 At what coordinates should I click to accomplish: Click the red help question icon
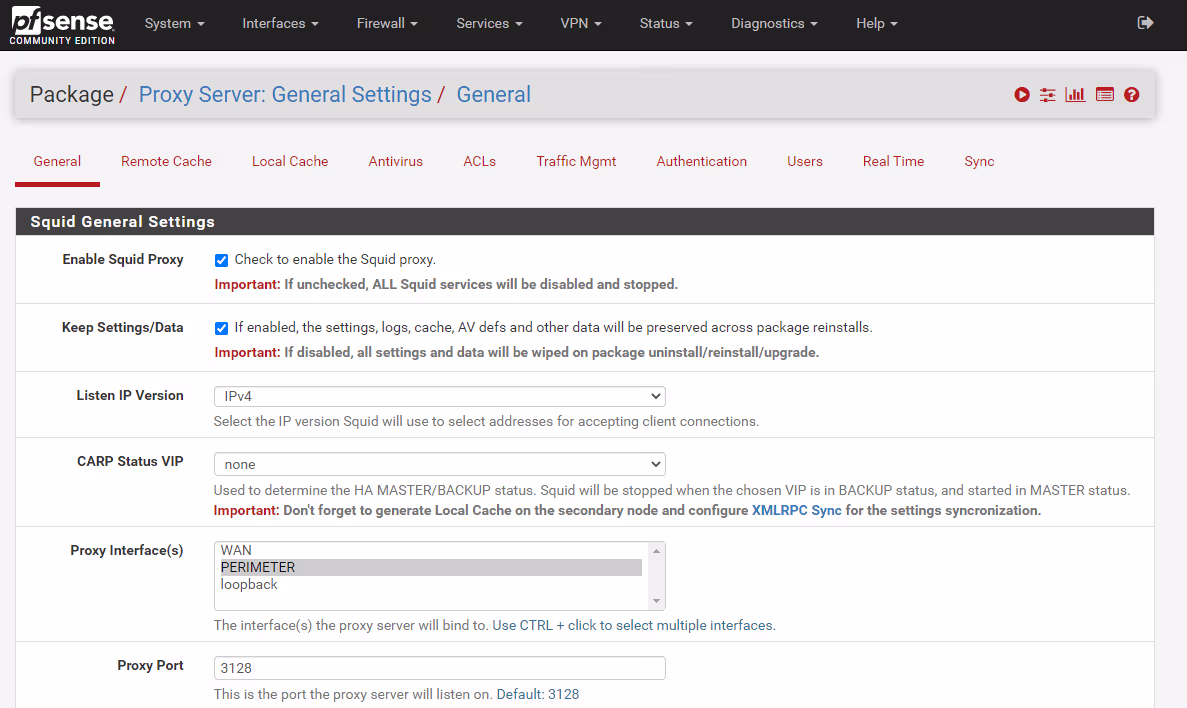click(1131, 95)
